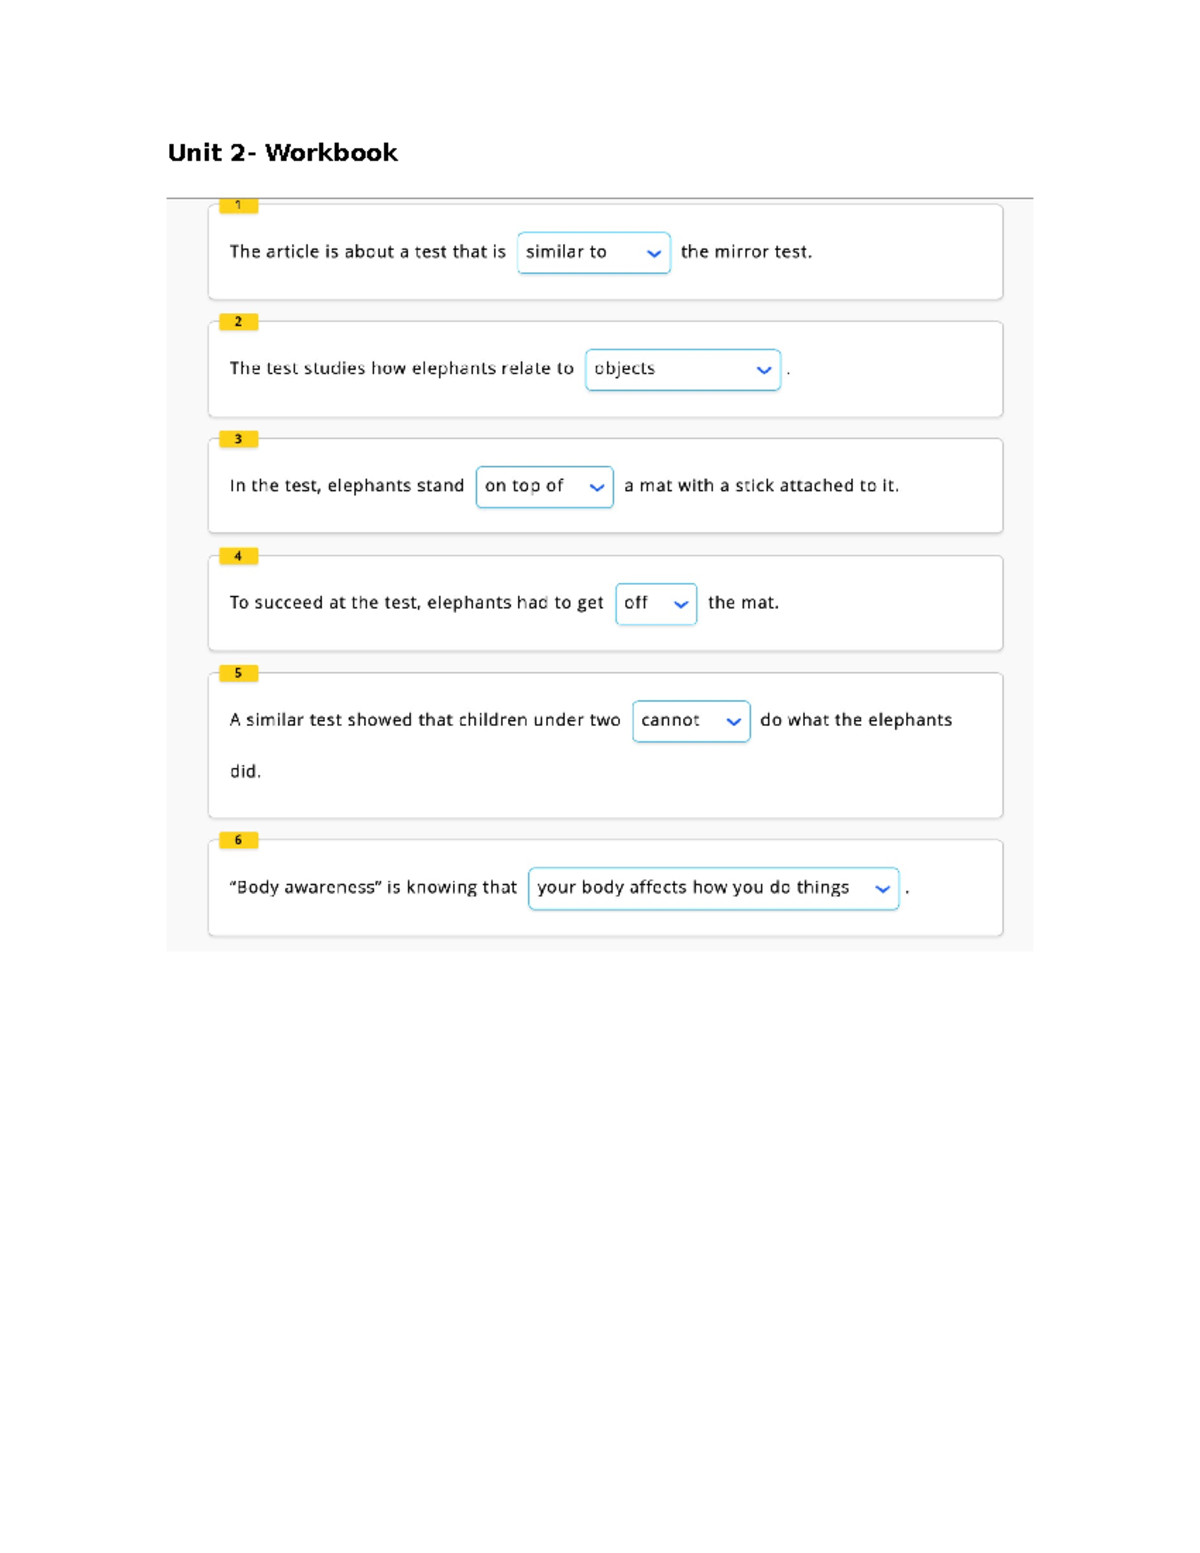The height and width of the screenshot is (1553, 1200).
Task: Open the 'your body affects how you do things' dropdown
Action: (x=713, y=888)
